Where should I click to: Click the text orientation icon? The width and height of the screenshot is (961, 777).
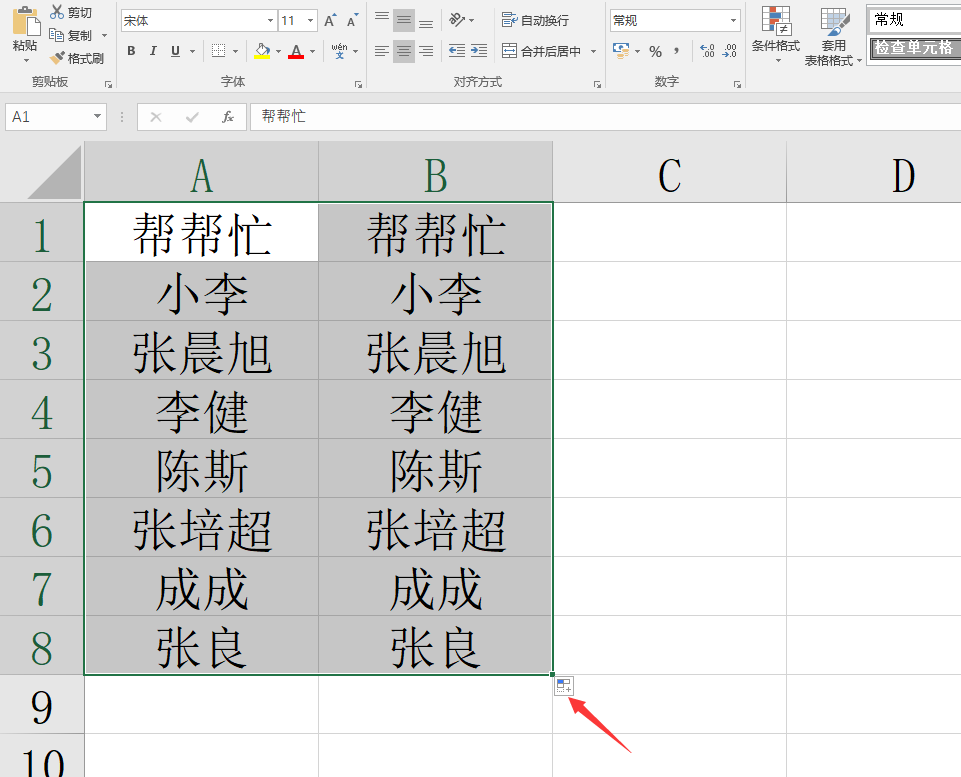click(457, 20)
